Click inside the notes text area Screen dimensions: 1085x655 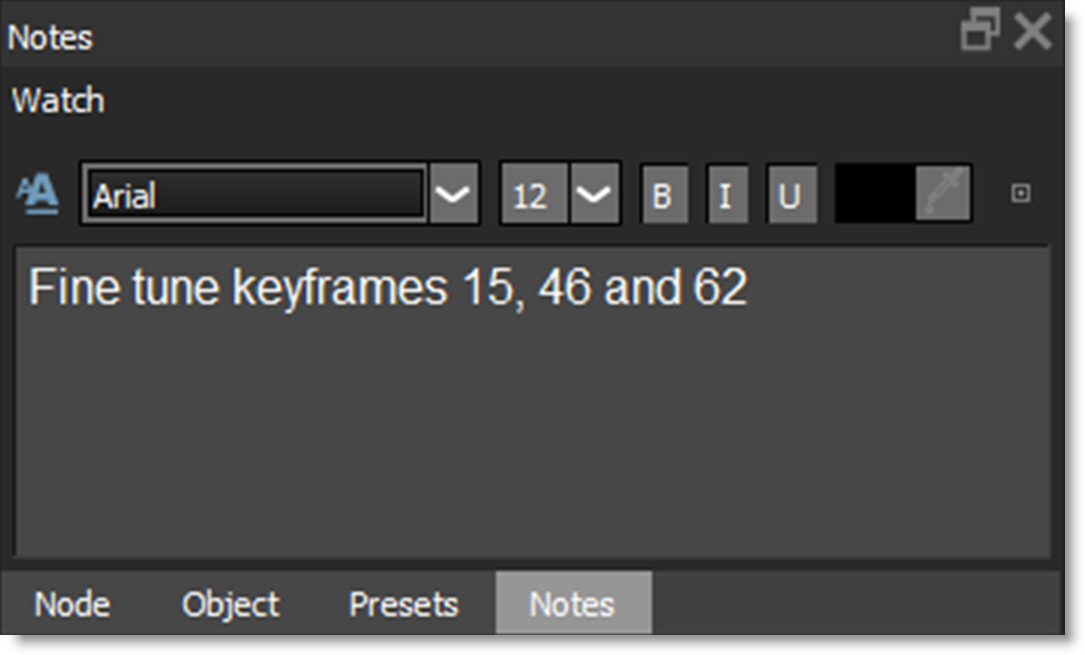point(530,420)
